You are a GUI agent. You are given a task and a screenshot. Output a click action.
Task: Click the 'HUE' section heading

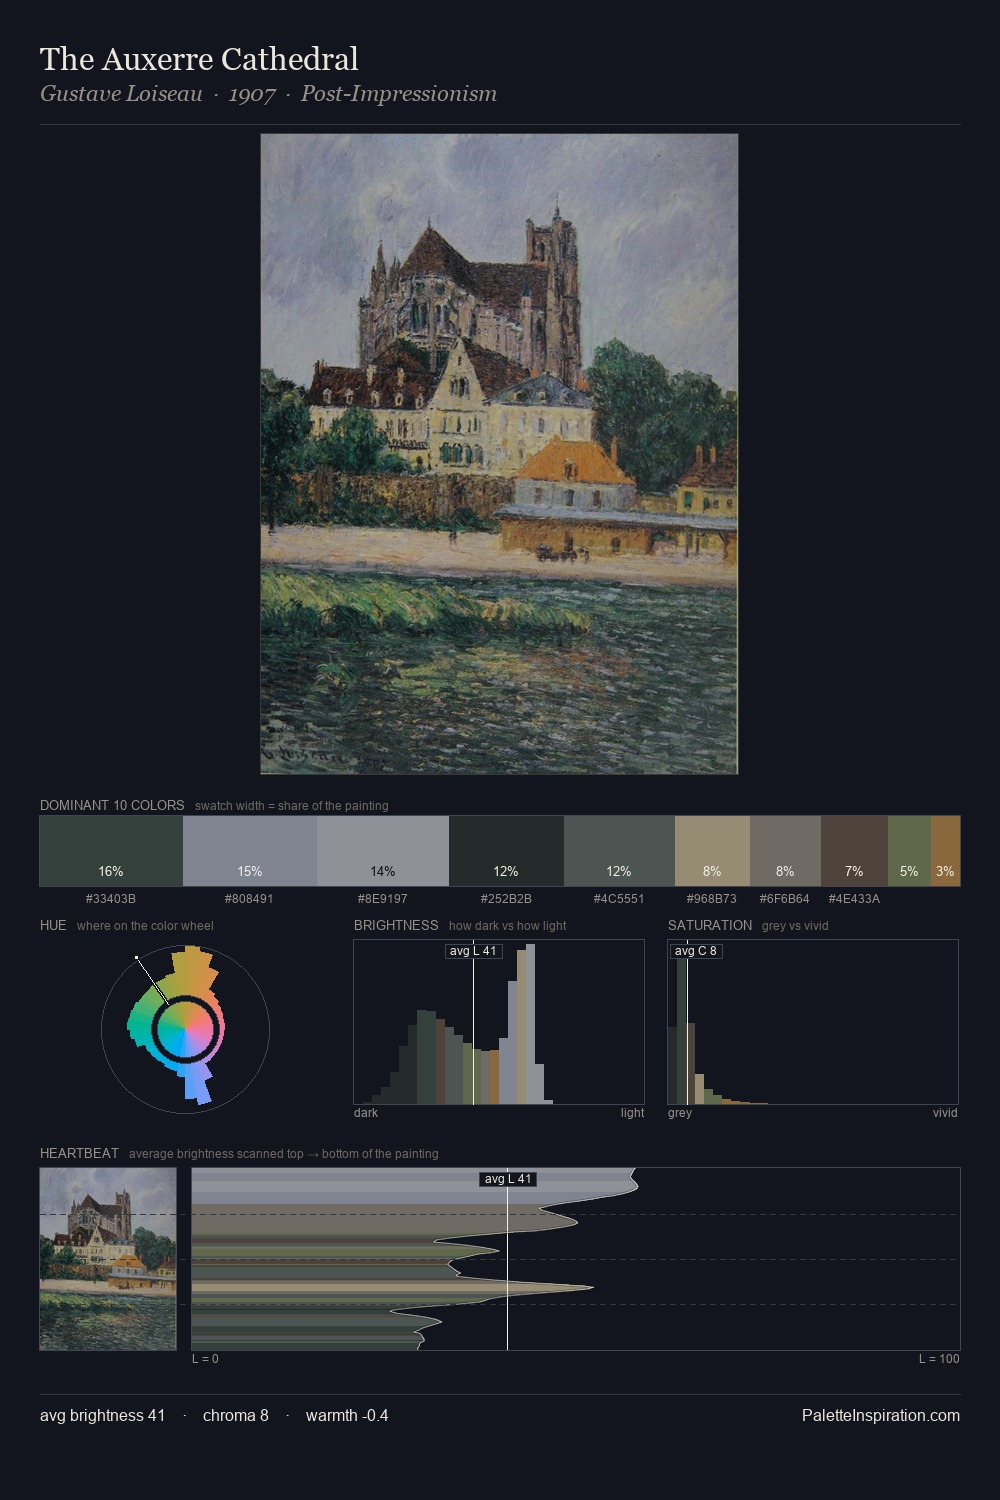coord(53,925)
